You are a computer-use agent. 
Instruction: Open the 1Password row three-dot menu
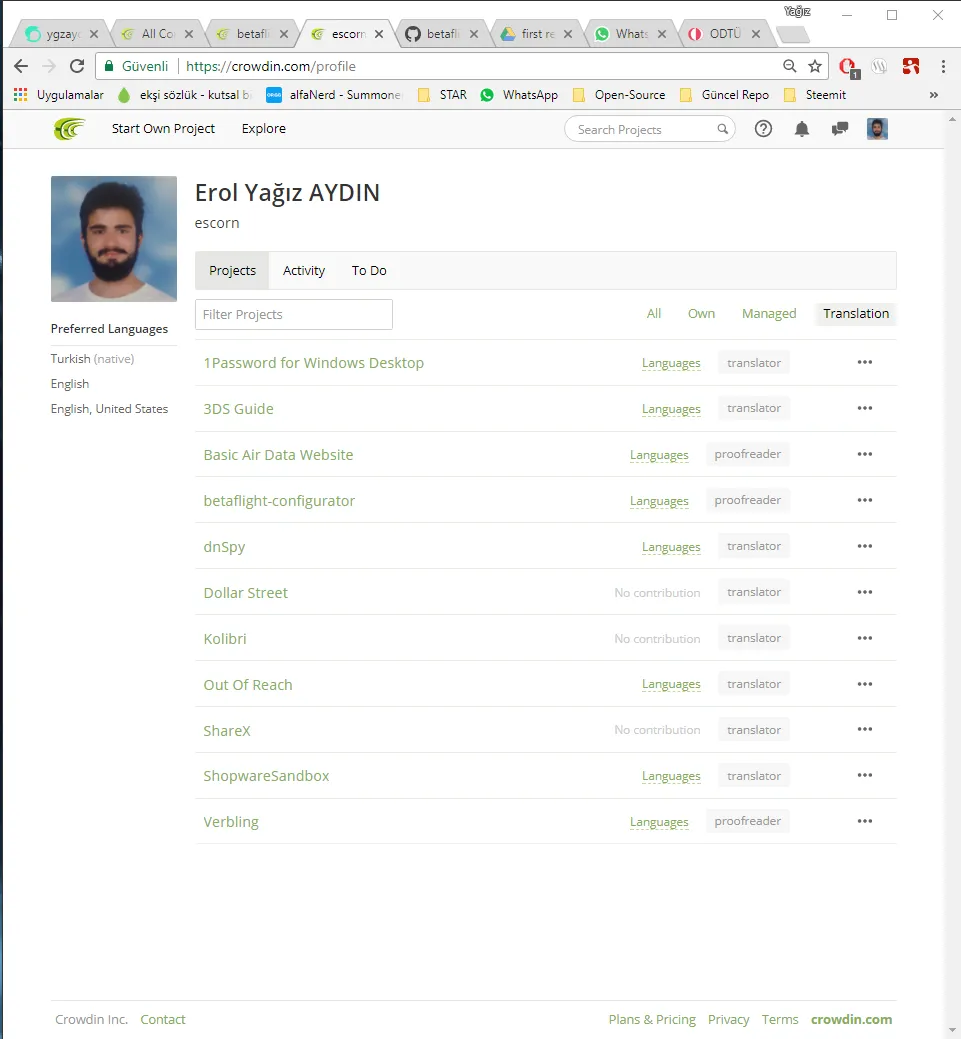(x=865, y=362)
